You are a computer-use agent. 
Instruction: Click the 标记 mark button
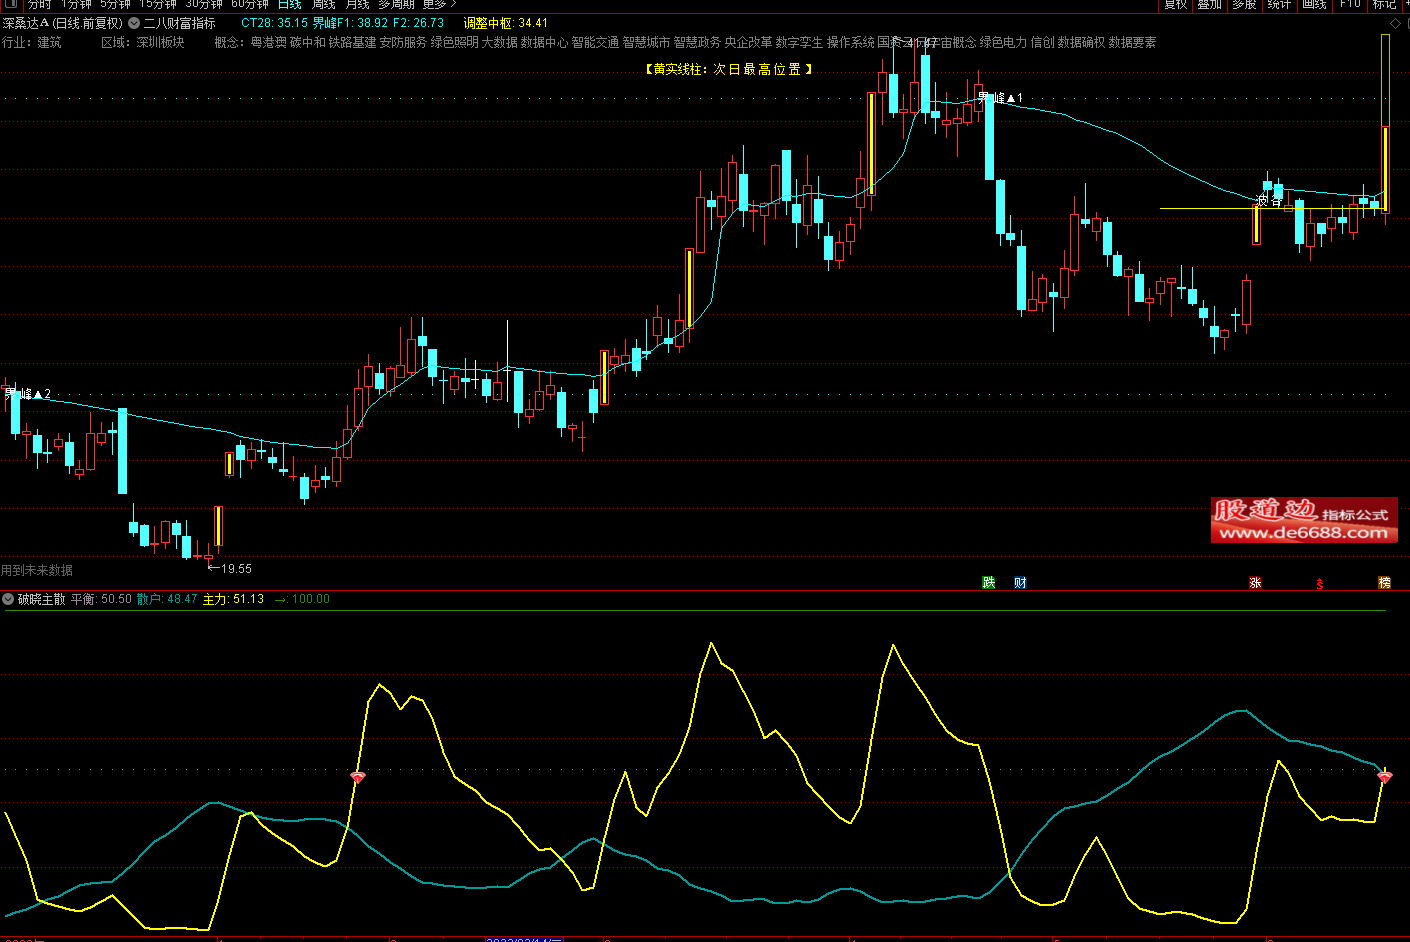pos(1385,4)
